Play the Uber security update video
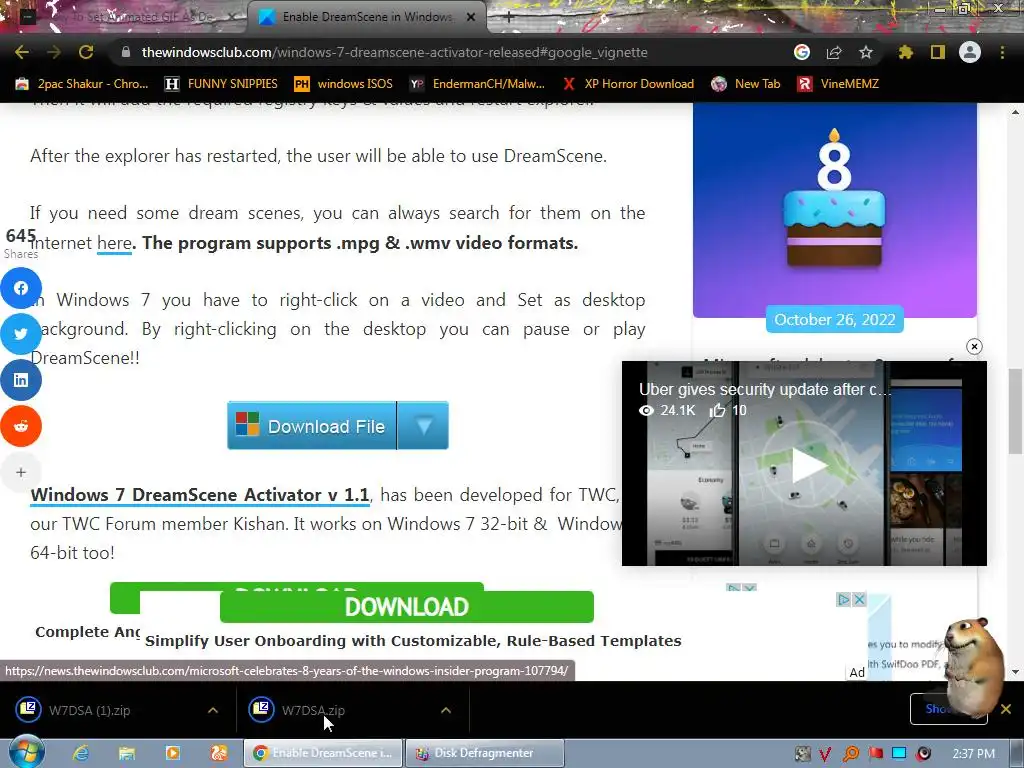 tap(808, 465)
